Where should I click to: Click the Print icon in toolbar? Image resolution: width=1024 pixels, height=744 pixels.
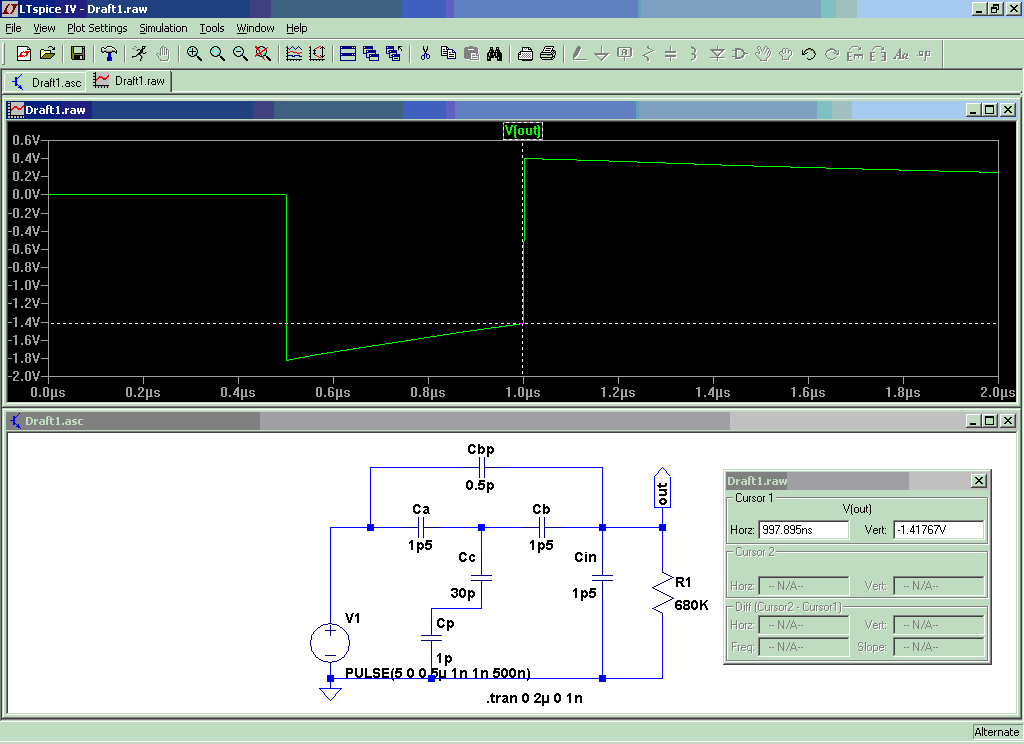[x=547, y=53]
